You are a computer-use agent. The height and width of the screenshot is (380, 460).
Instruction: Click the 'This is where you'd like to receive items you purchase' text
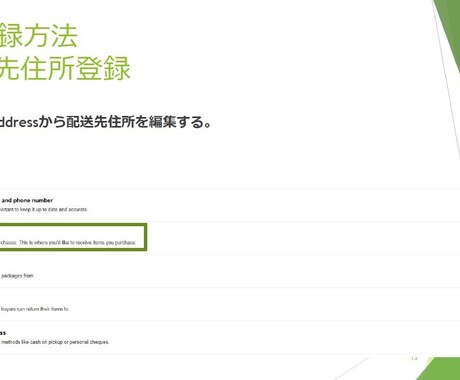pyautogui.click(x=77, y=242)
